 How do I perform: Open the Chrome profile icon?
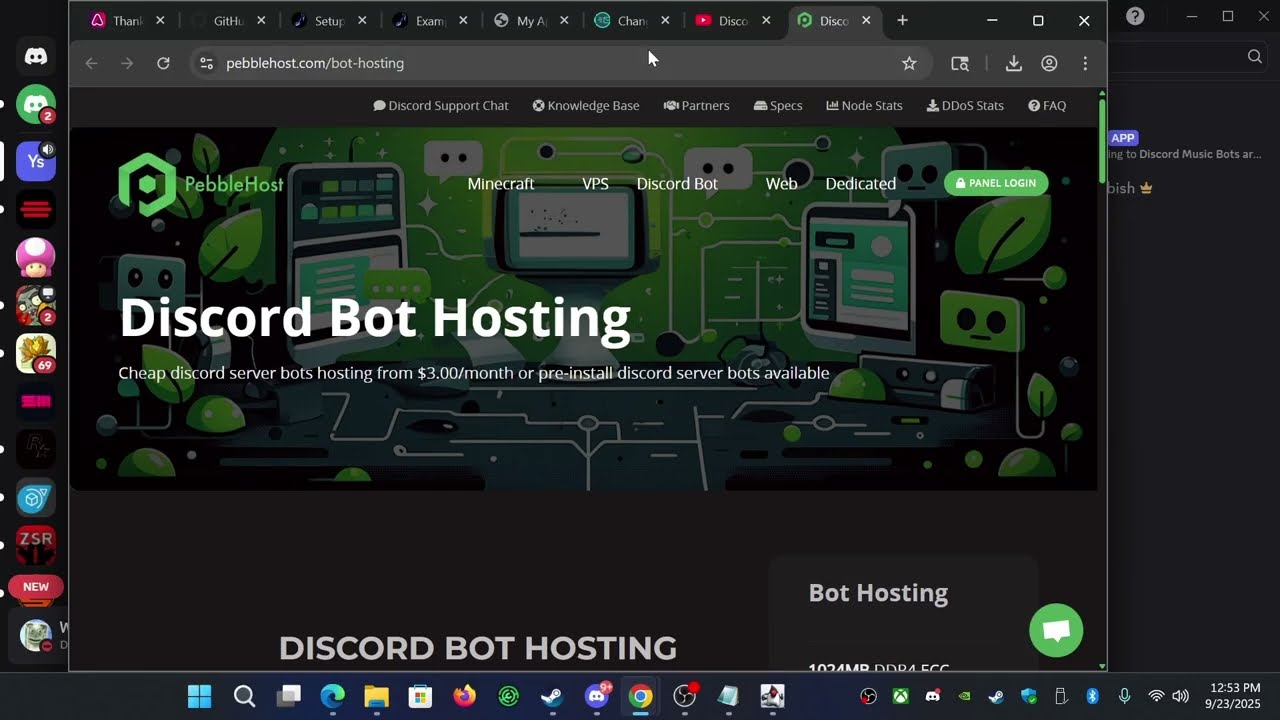click(x=1049, y=63)
